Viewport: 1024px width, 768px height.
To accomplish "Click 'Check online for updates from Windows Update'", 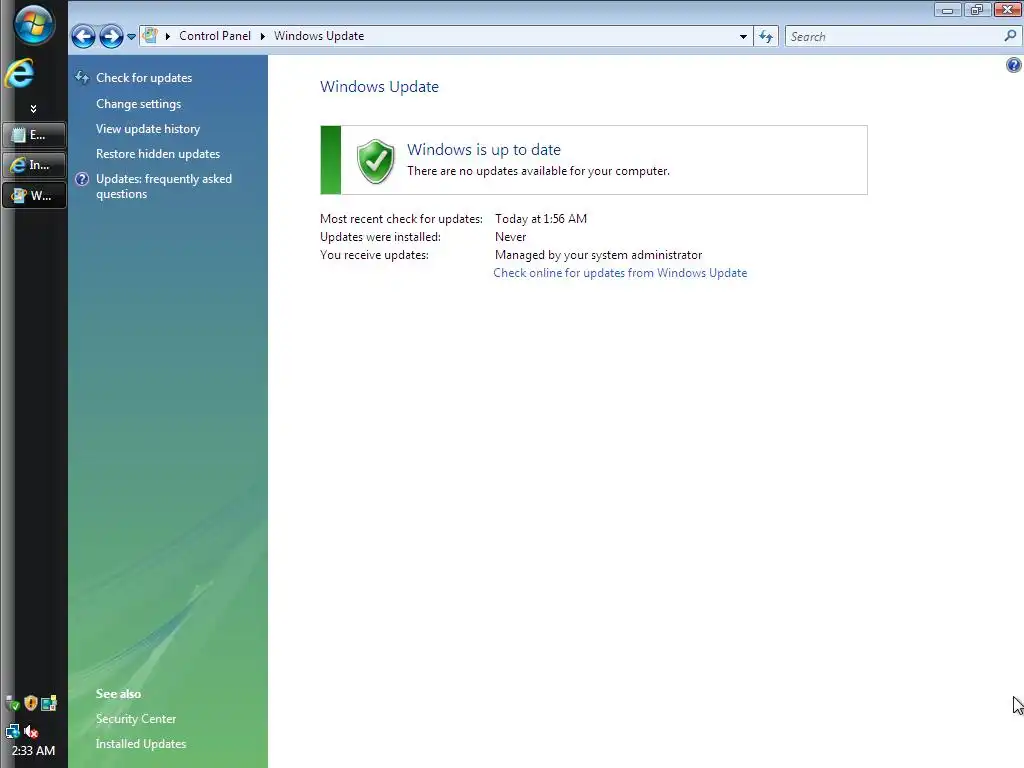I will [620, 273].
